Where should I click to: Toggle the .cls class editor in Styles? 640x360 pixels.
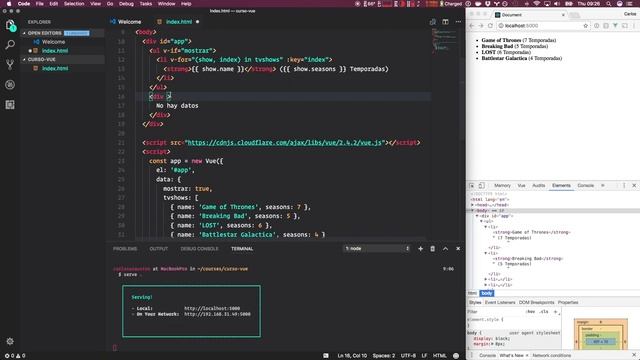(544, 312)
